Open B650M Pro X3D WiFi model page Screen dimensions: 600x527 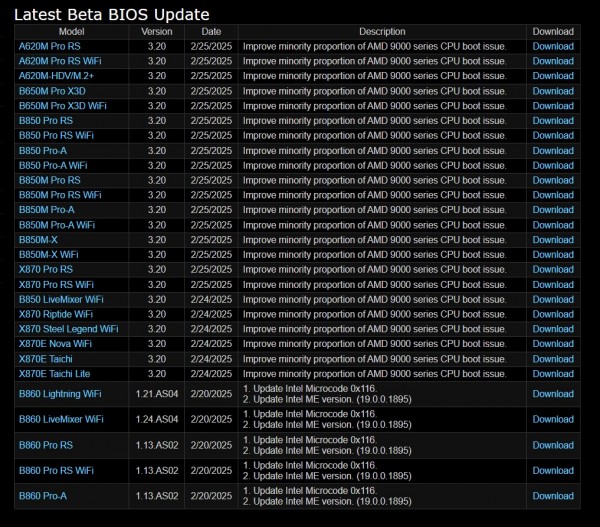click(x=61, y=106)
